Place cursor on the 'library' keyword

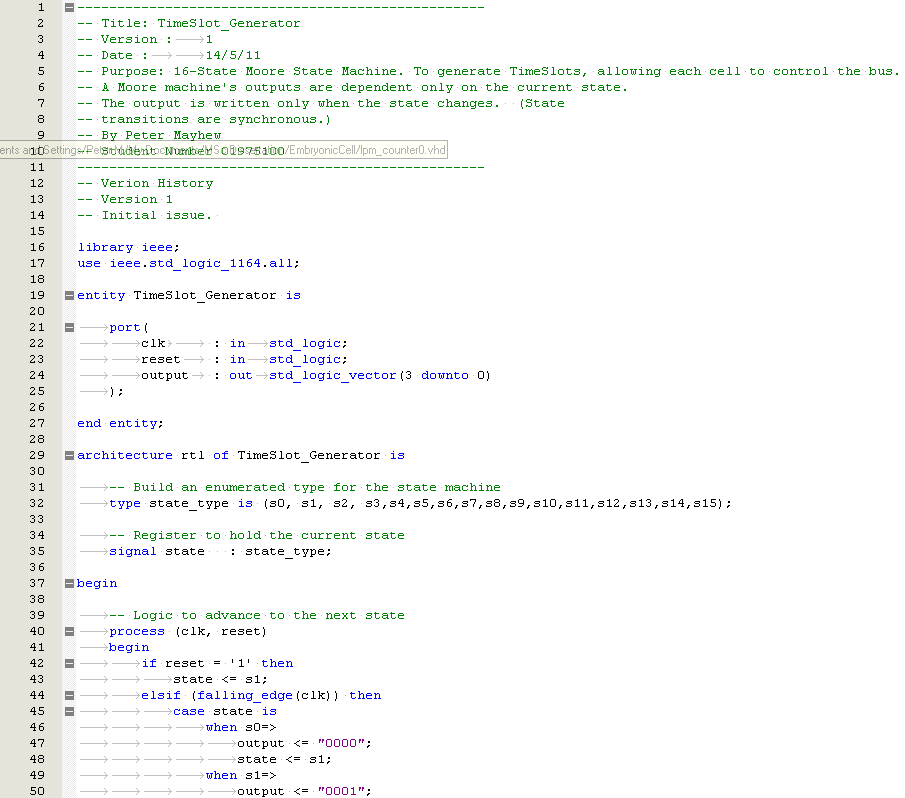pos(105,247)
